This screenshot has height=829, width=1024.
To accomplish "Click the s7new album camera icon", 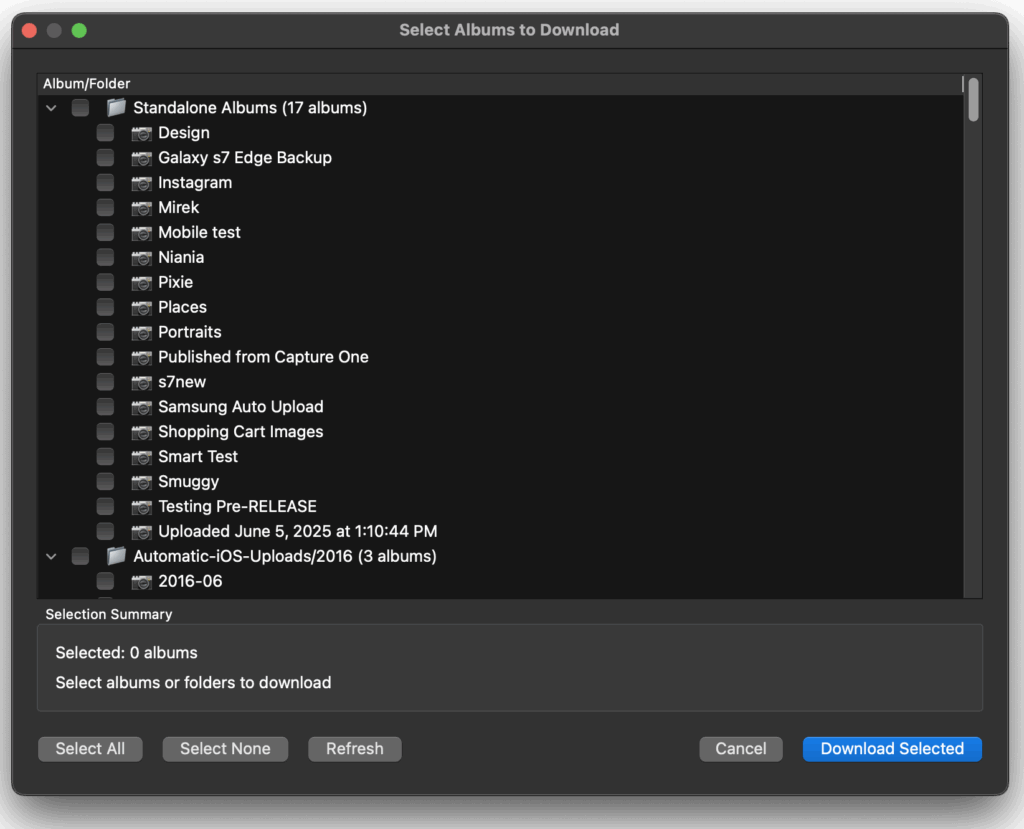I will click(x=142, y=381).
